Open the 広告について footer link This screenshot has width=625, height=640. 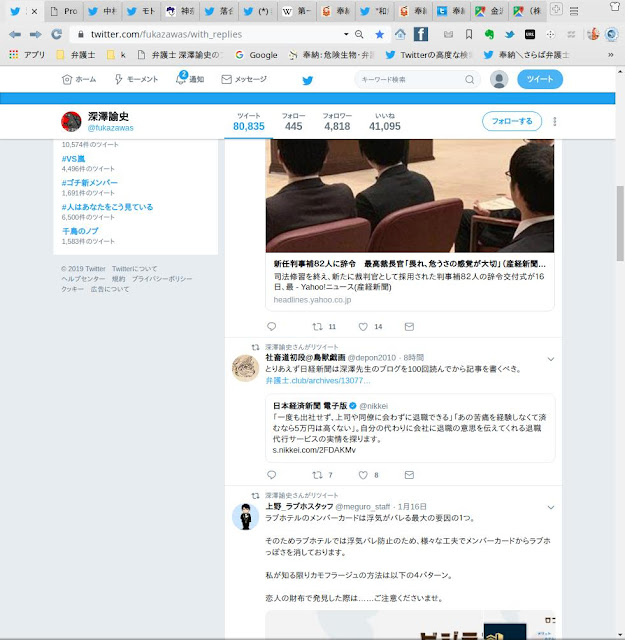pyautogui.click(x=110, y=289)
